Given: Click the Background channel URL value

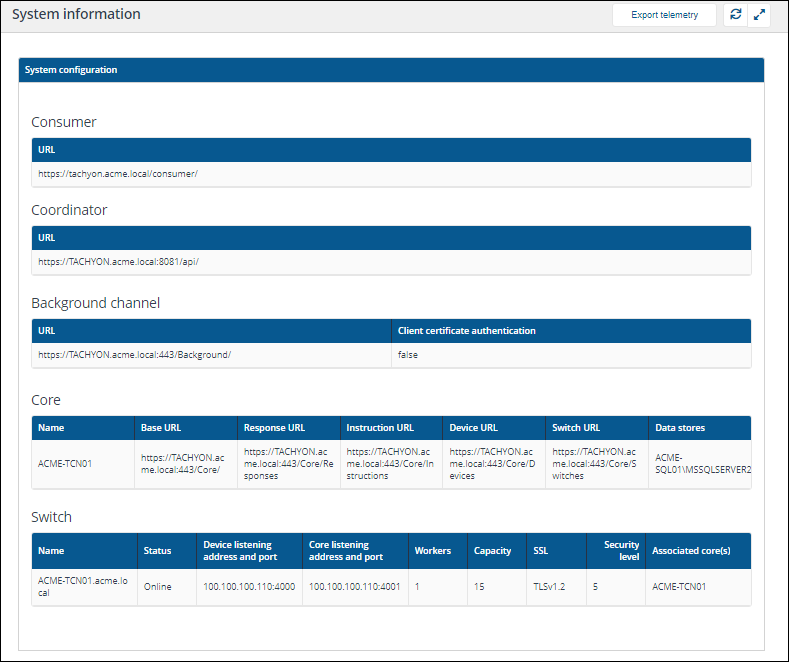Looking at the screenshot, I should coord(135,354).
